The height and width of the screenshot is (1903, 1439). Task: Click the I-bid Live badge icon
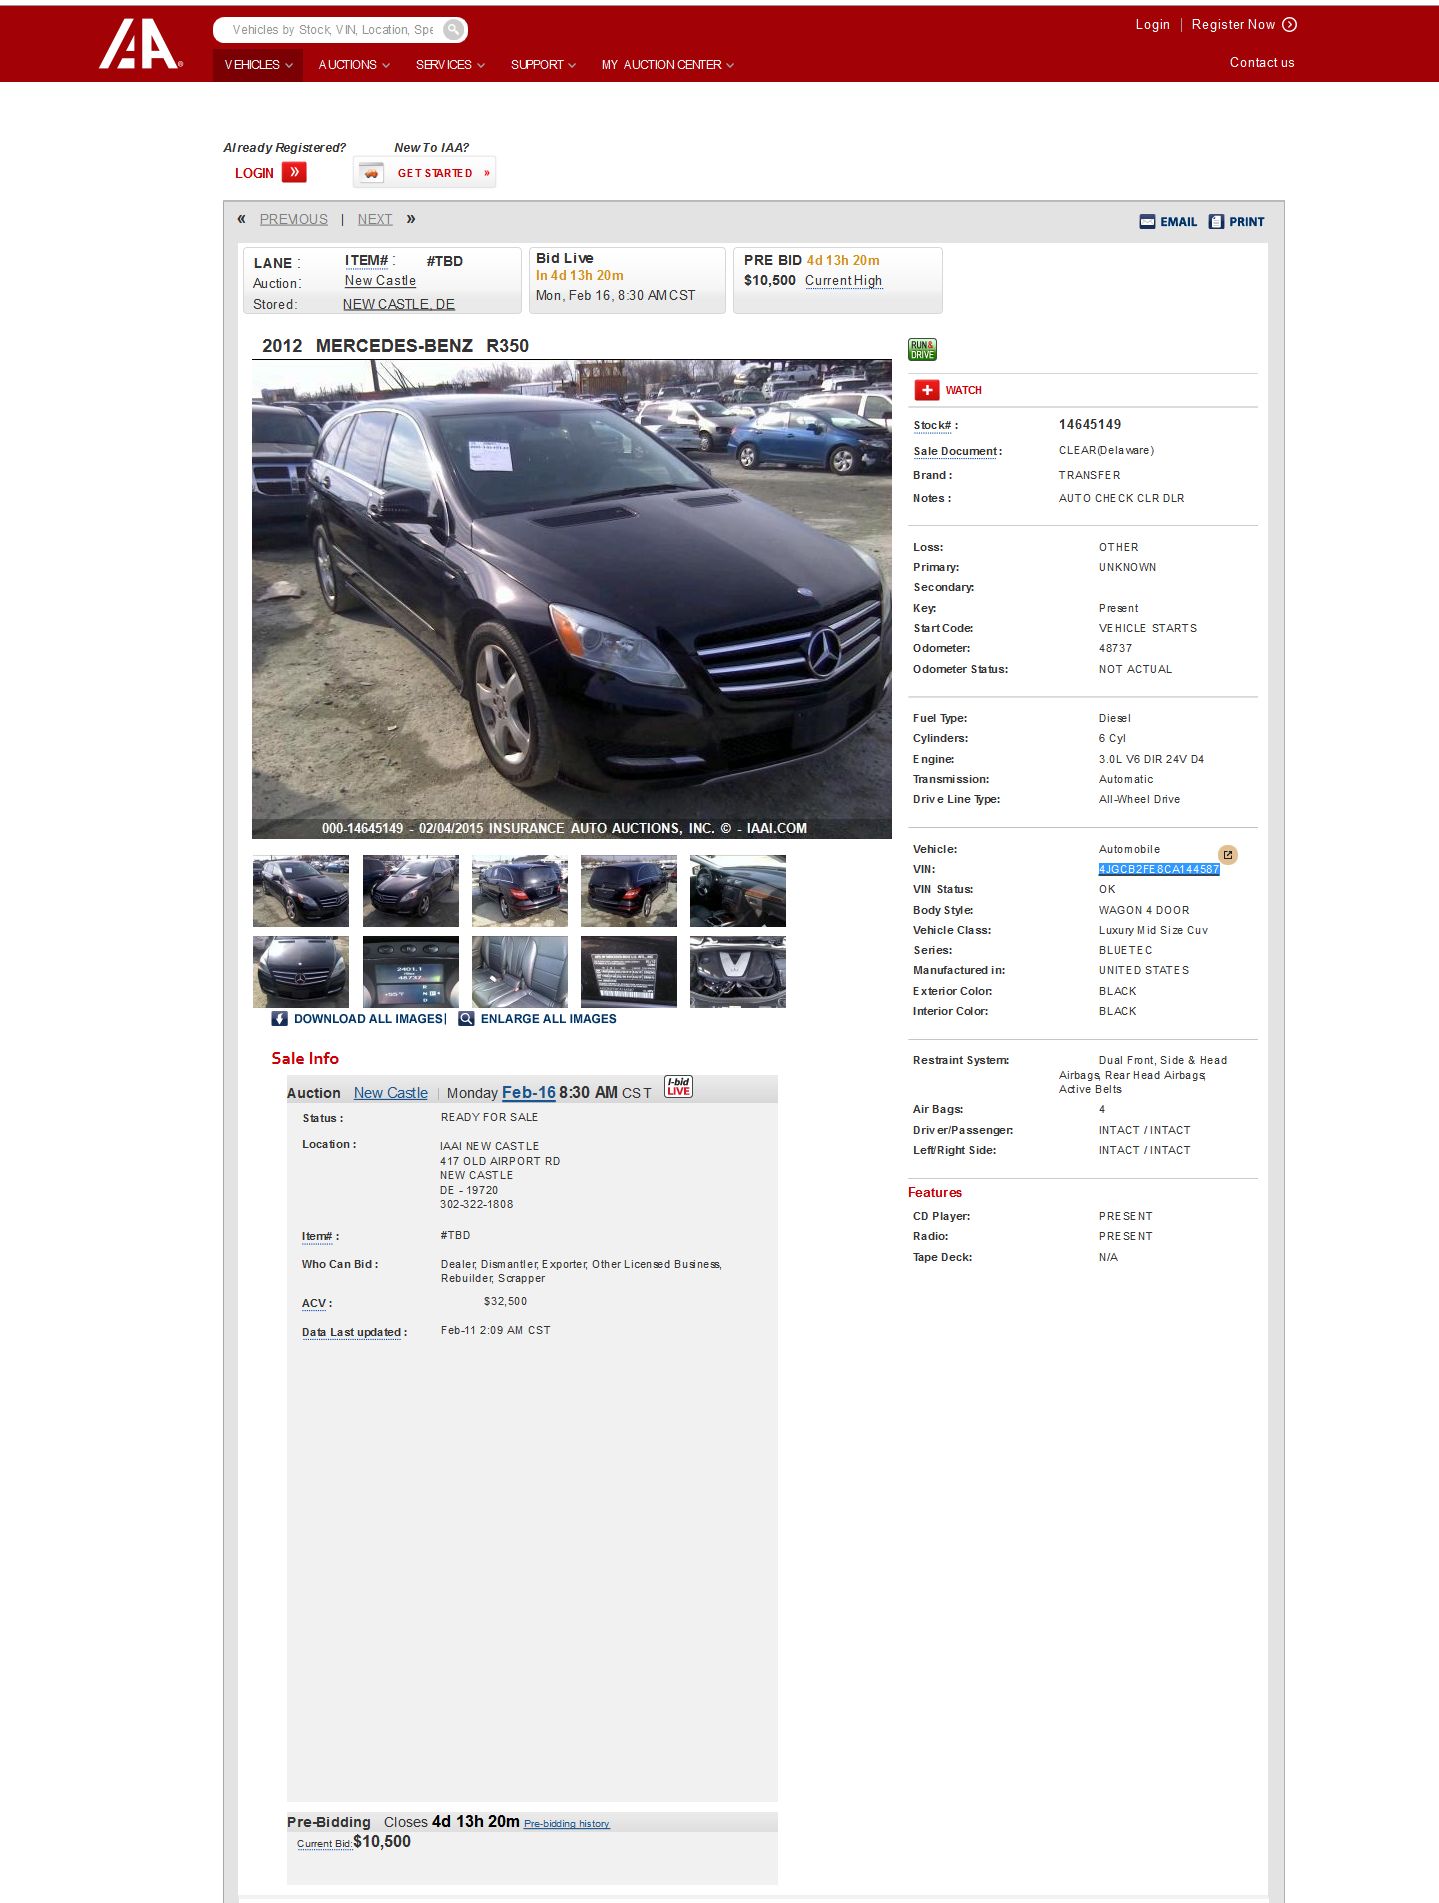click(x=678, y=1087)
